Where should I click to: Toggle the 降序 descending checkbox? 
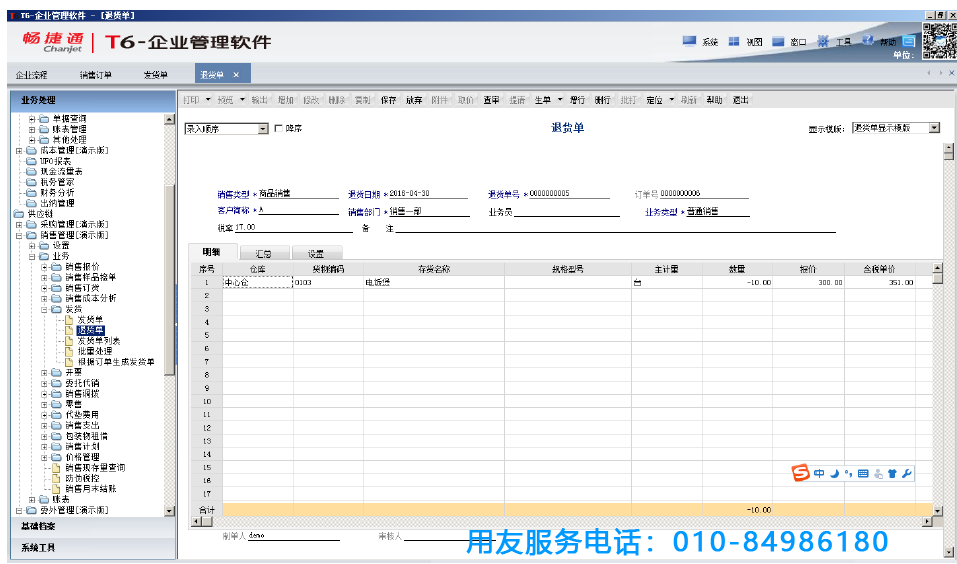pyautogui.click(x=279, y=128)
